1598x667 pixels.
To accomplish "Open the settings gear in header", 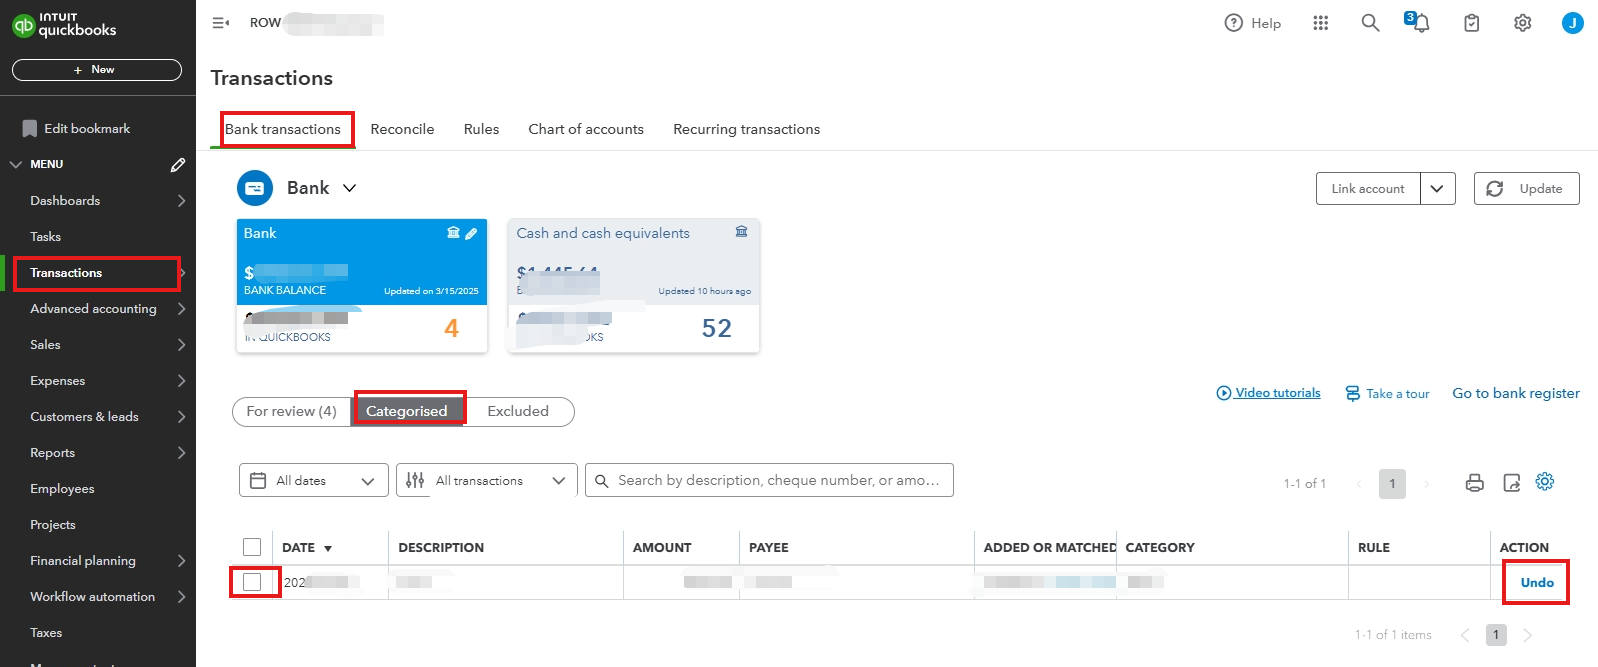I will [1522, 23].
